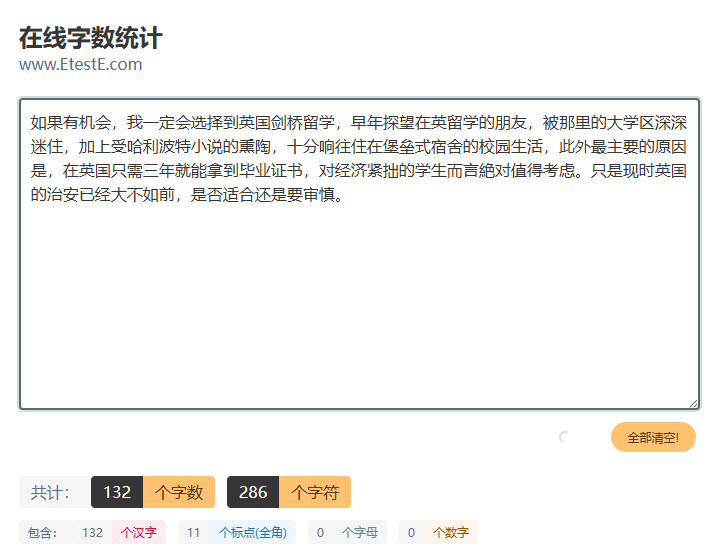Click the 286 character count value
This screenshot has height=551, width=721.
coord(253,492)
